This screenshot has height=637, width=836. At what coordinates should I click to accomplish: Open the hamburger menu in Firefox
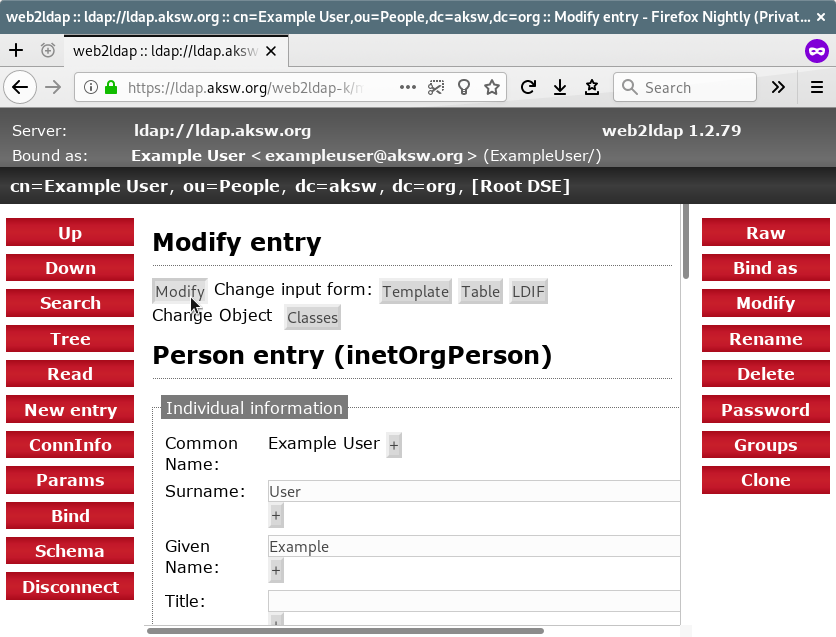pos(817,87)
